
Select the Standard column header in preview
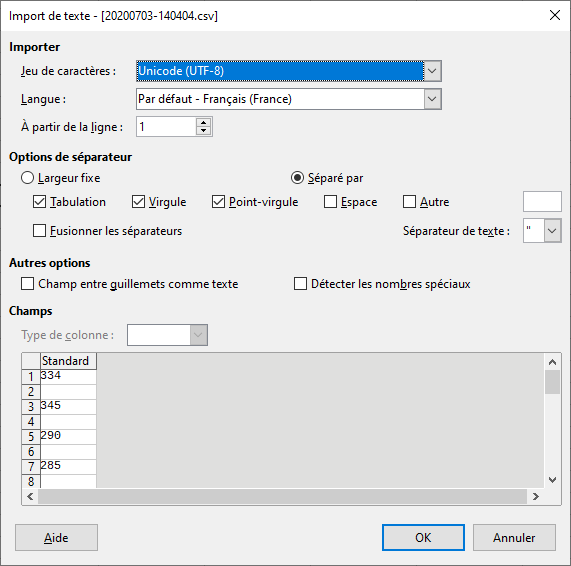click(68, 361)
